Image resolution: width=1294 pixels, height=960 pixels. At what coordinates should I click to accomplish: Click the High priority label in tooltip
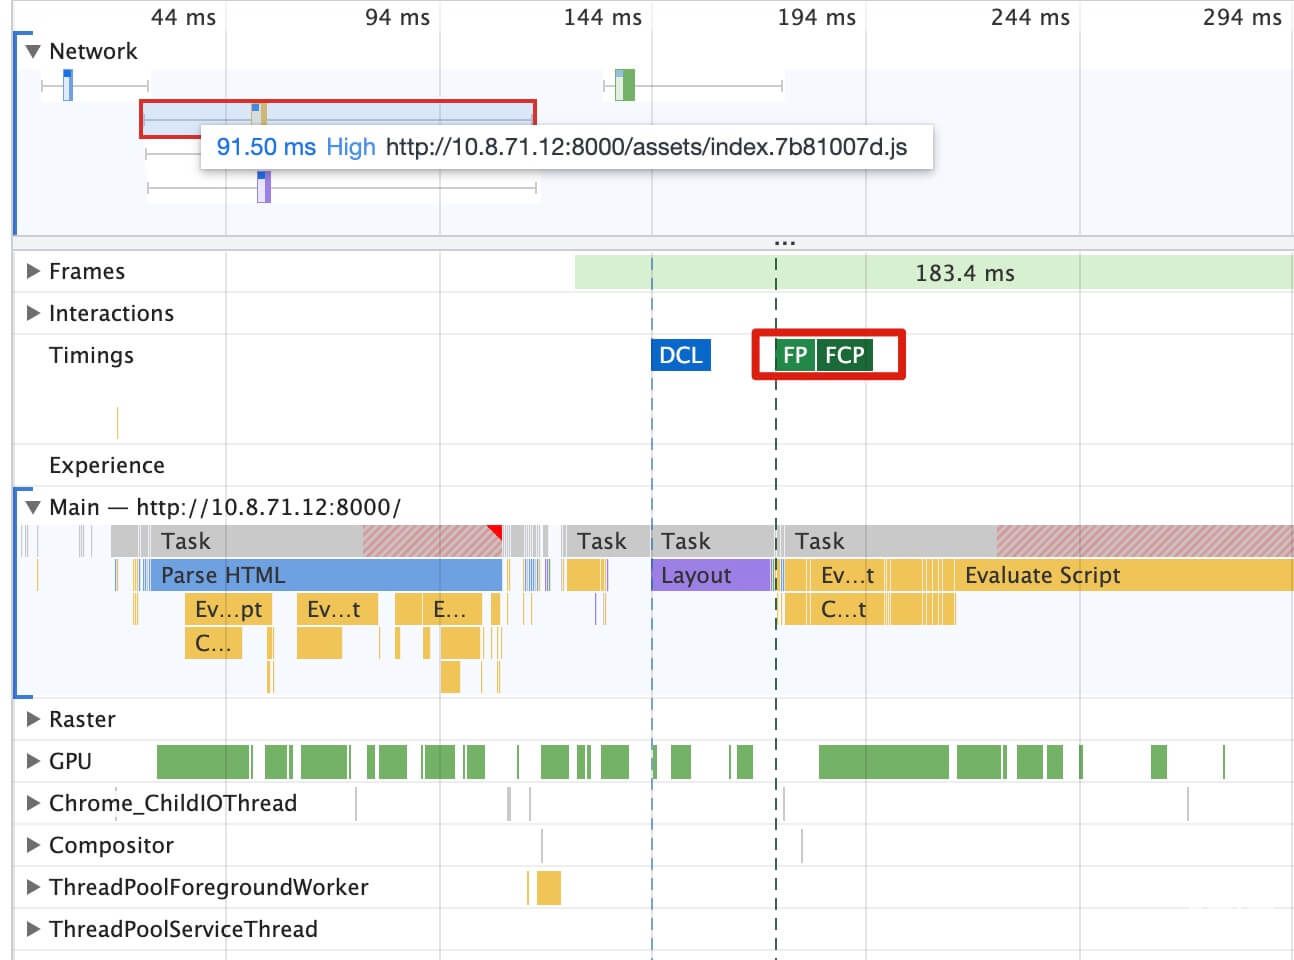(351, 147)
